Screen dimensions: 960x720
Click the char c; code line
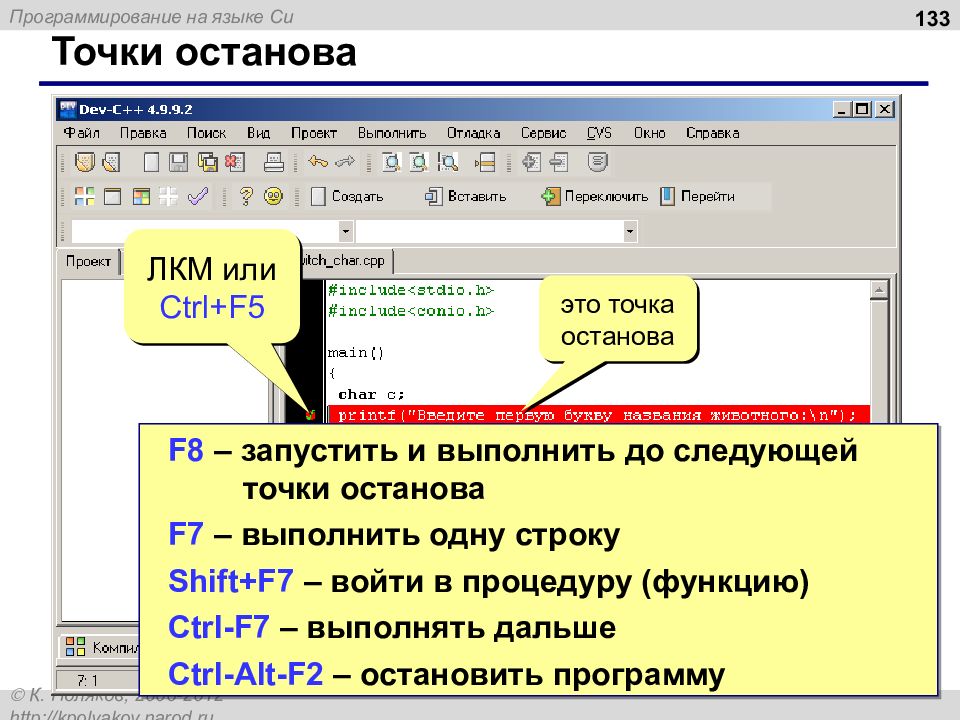click(x=371, y=394)
